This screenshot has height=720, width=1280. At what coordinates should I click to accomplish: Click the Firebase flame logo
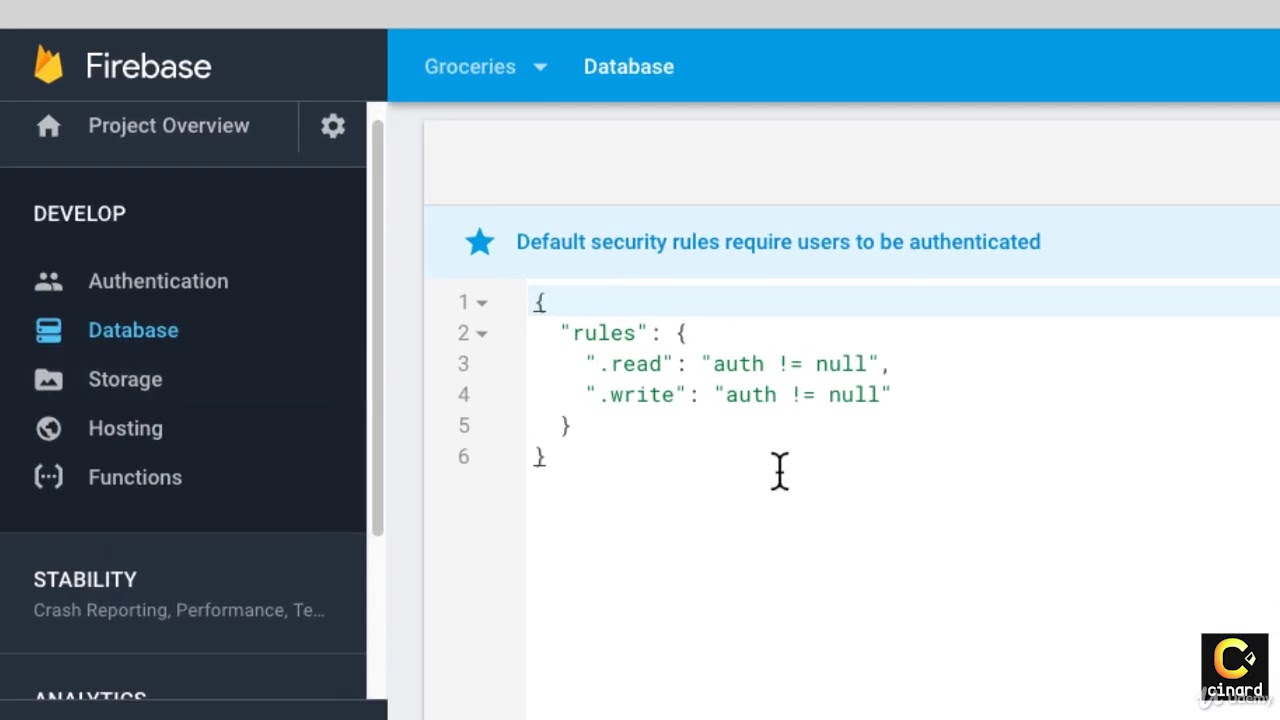point(48,65)
